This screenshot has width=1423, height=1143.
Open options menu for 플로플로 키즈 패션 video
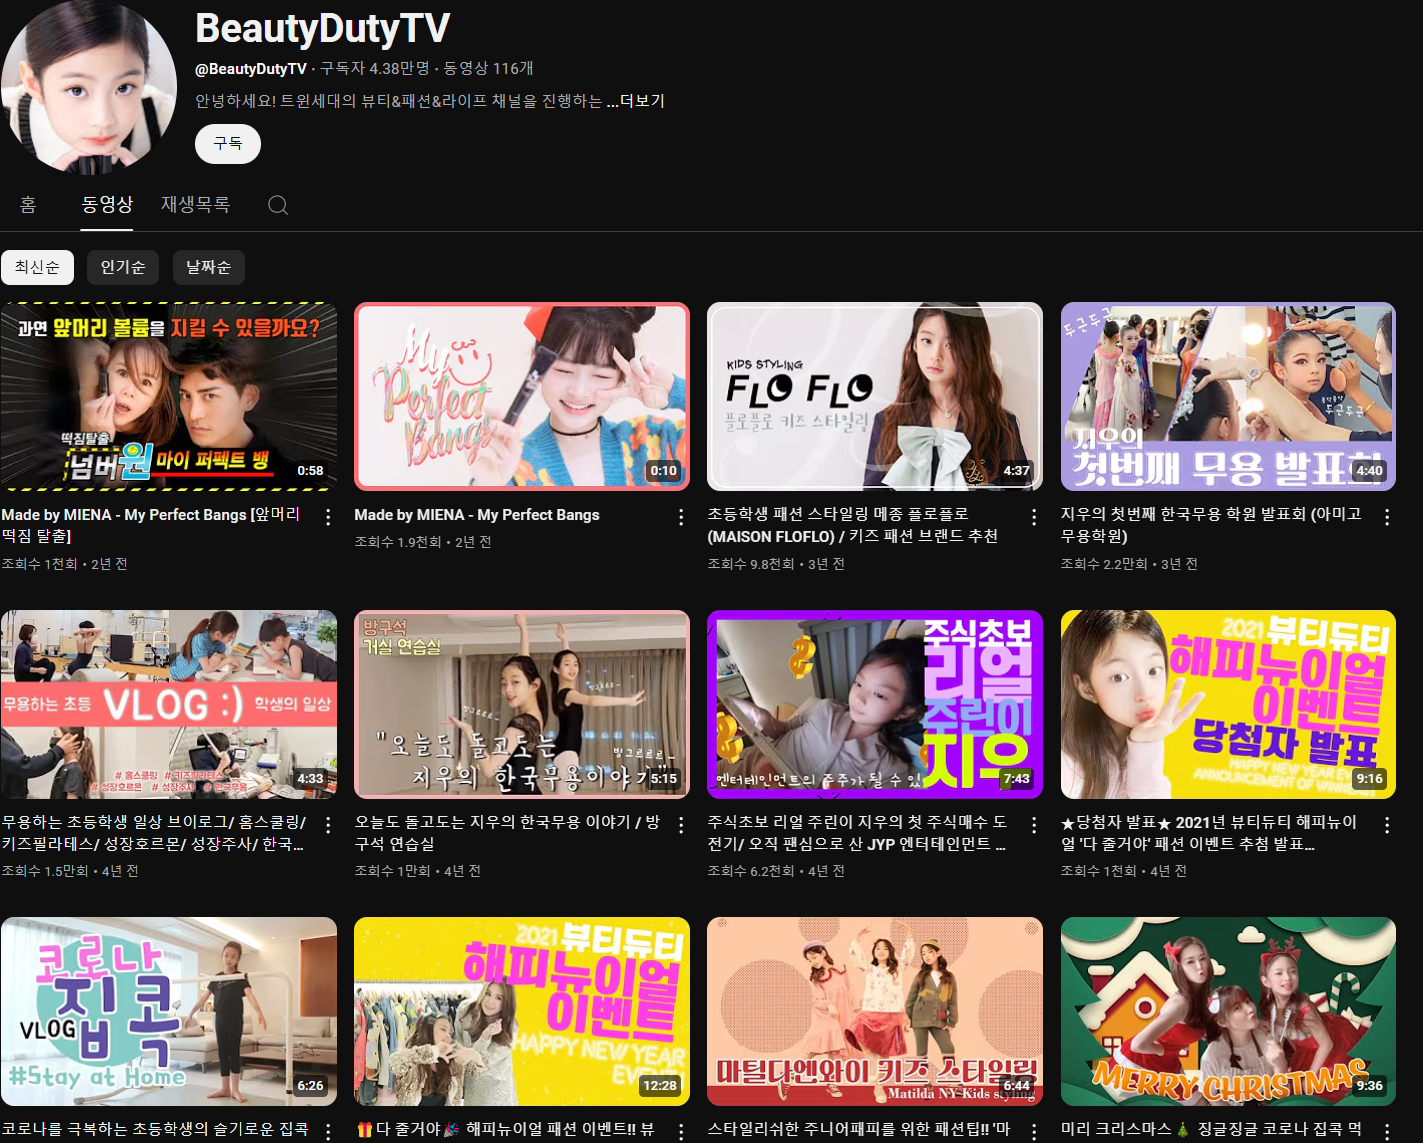(1034, 516)
